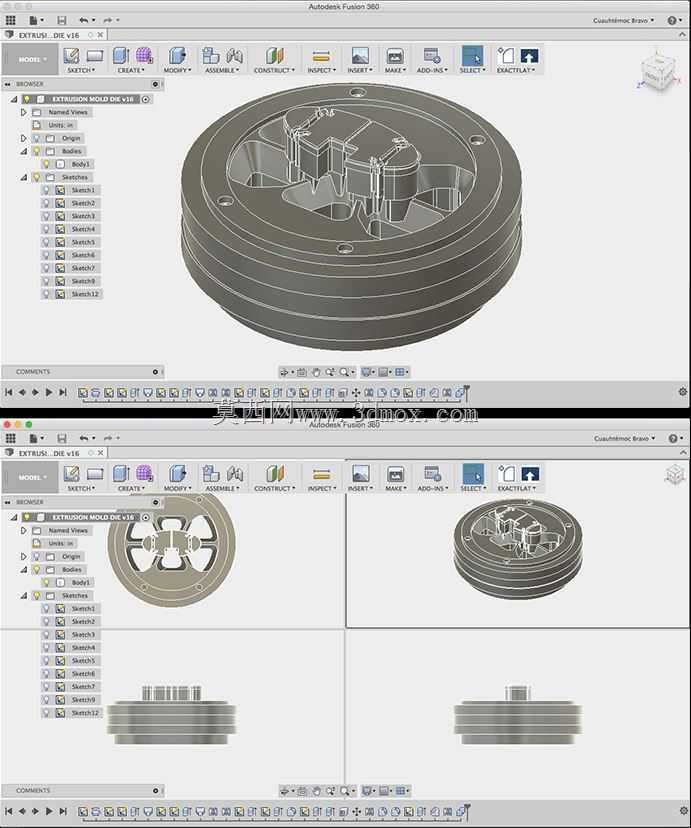Toggle Sketch3 visibility bulb in bottom window

pyautogui.click(x=46, y=634)
